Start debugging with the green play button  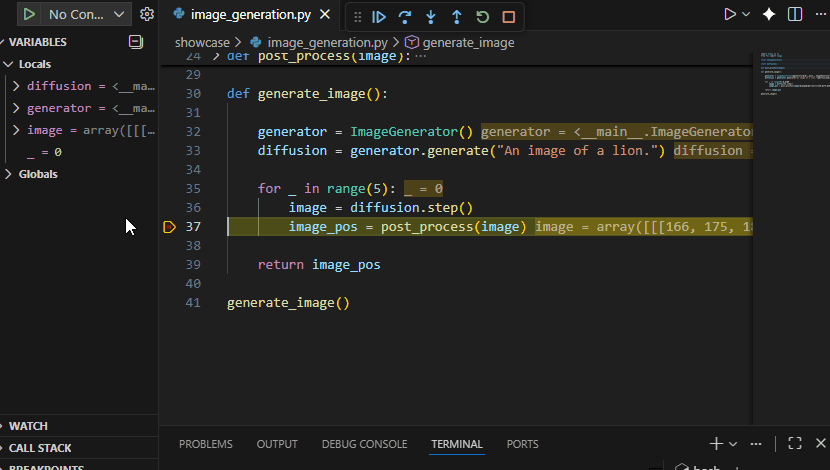click(x=29, y=14)
